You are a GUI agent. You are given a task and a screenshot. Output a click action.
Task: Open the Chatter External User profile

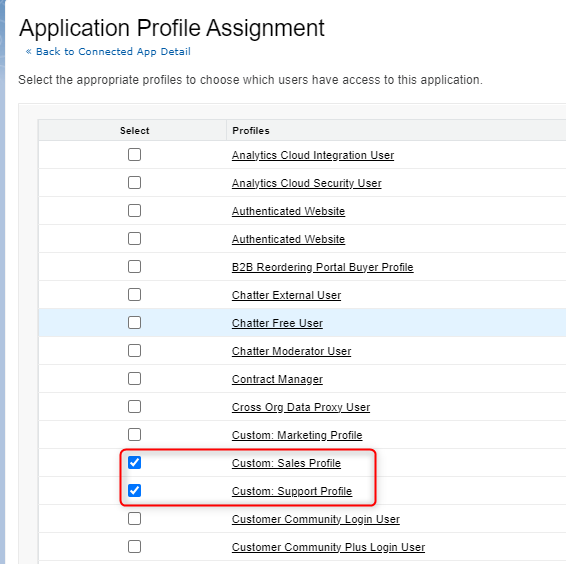(286, 295)
